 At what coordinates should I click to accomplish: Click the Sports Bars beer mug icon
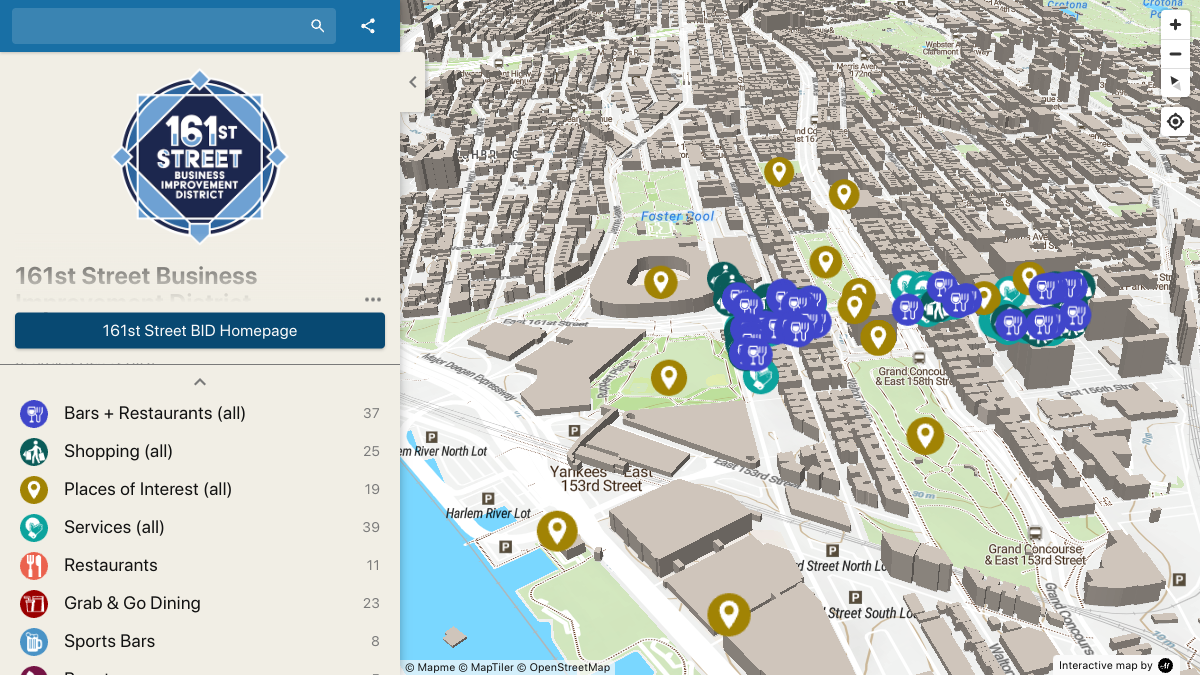(34, 641)
